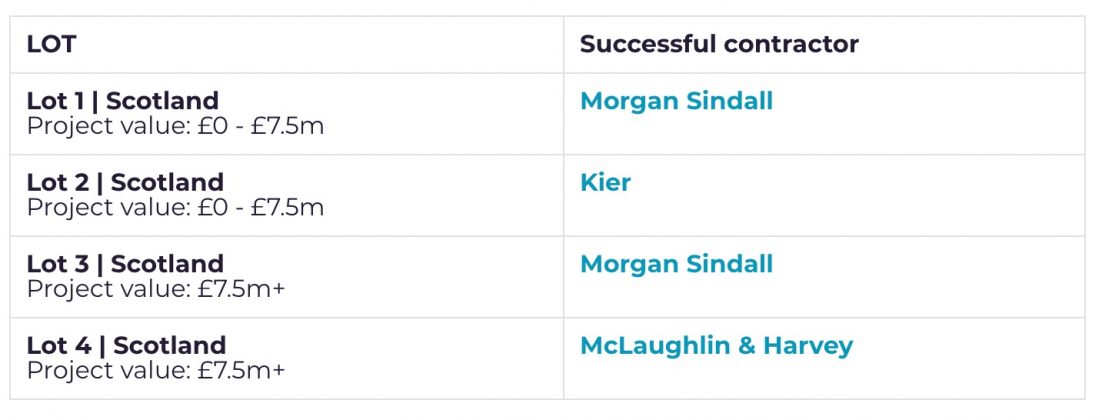Click the word Scotland in Lot 1 row
This screenshot has height=420, width=1112.
pyautogui.click(x=162, y=101)
